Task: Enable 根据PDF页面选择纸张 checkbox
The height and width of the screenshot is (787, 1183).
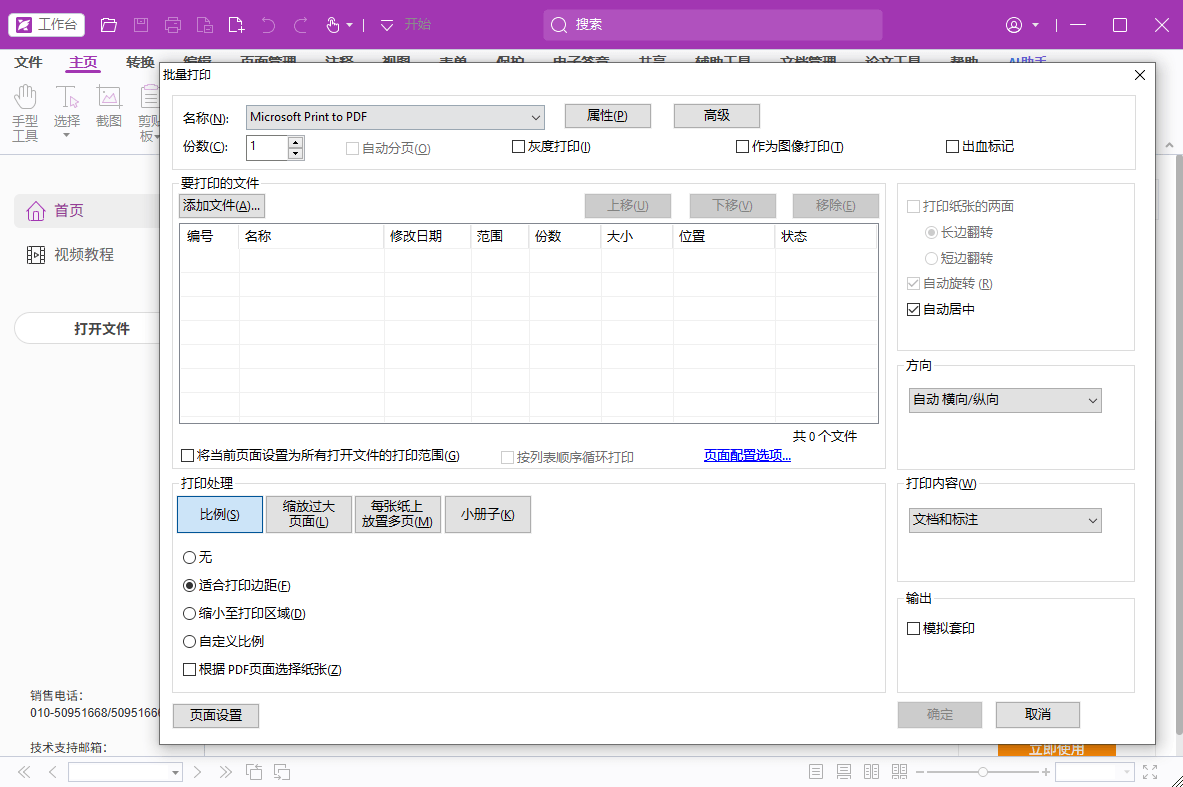Action: (x=189, y=669)
